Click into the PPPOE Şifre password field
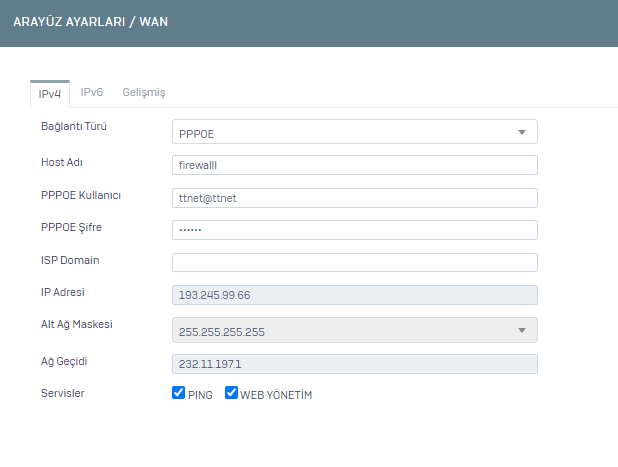The height and width of the screenshot is (467, 618). click(355, 230)
